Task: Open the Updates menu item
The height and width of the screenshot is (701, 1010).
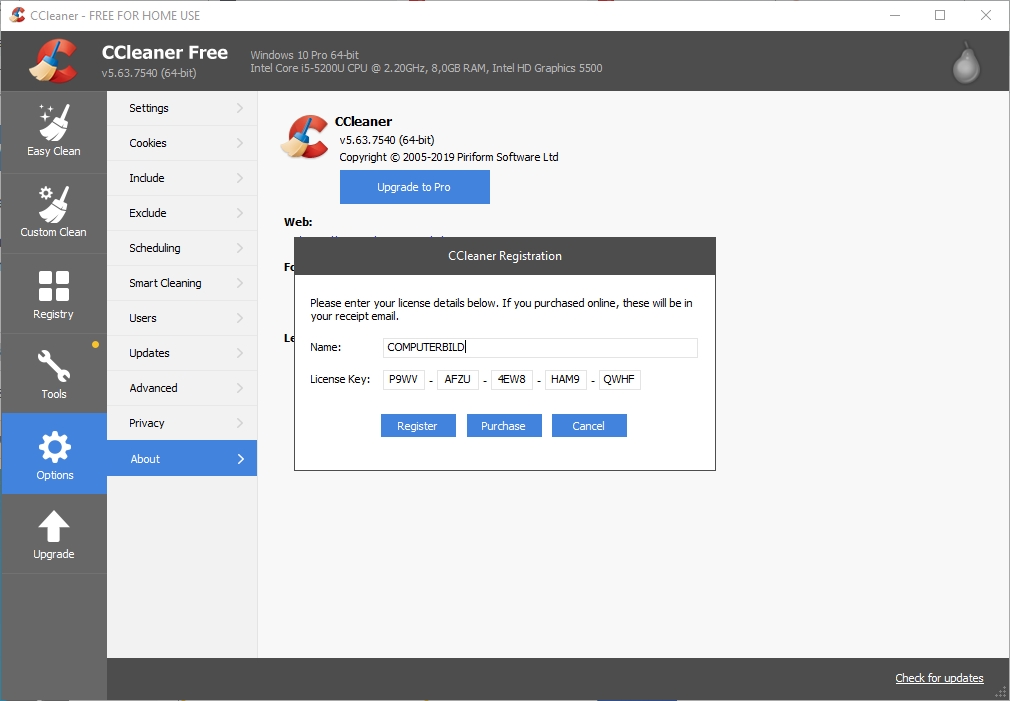Action: [151, 353]
